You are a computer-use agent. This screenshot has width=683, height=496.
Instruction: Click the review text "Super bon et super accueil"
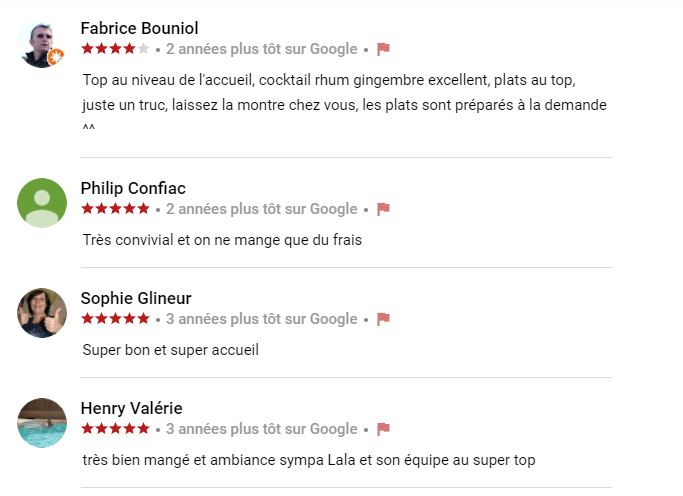171,350
